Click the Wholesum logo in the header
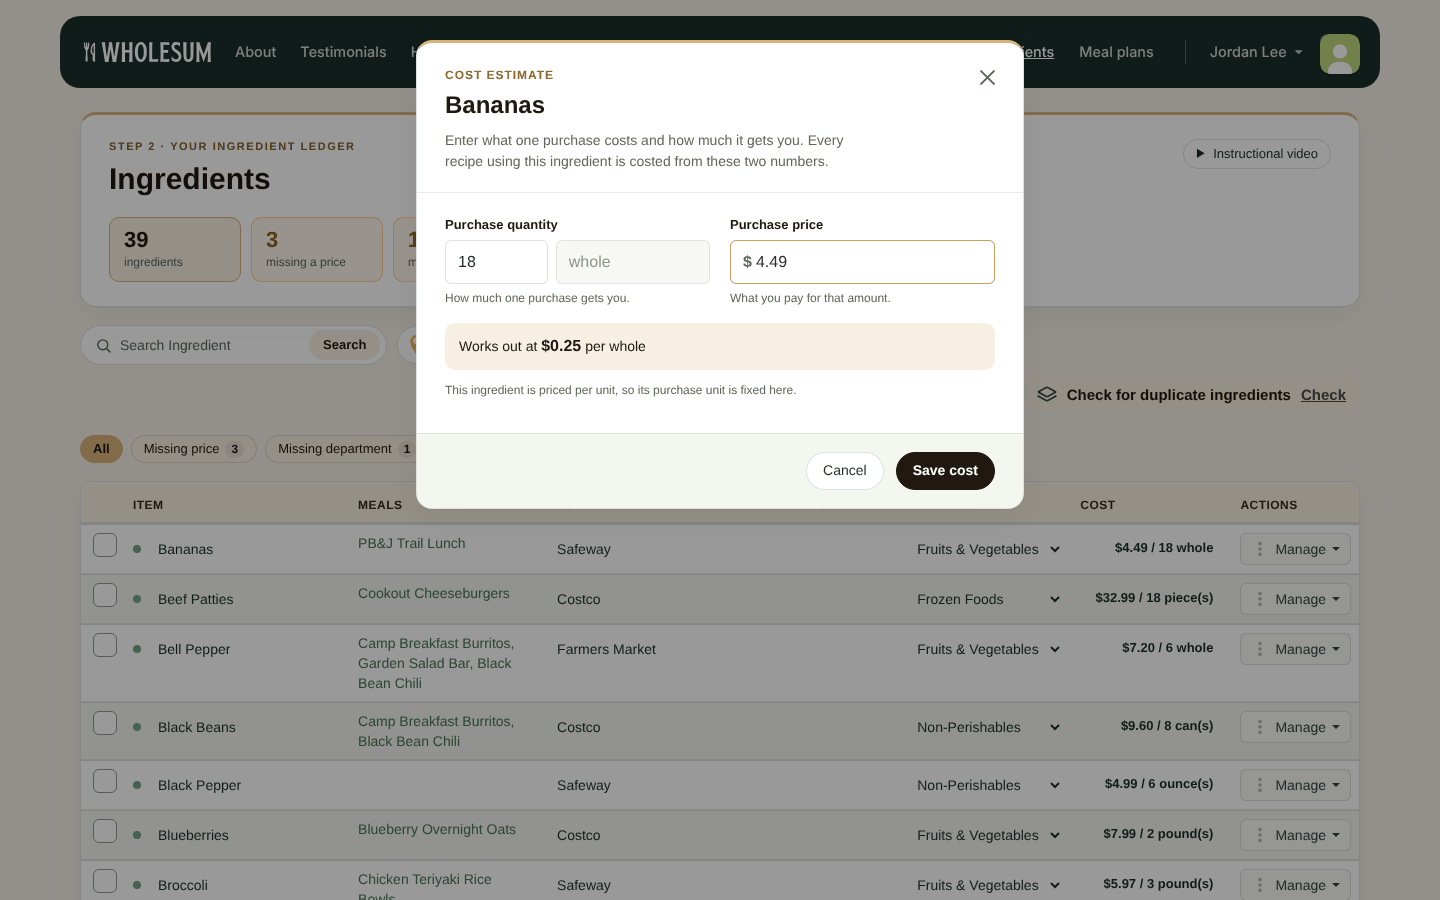1440x900 pixels. (148, 52)
